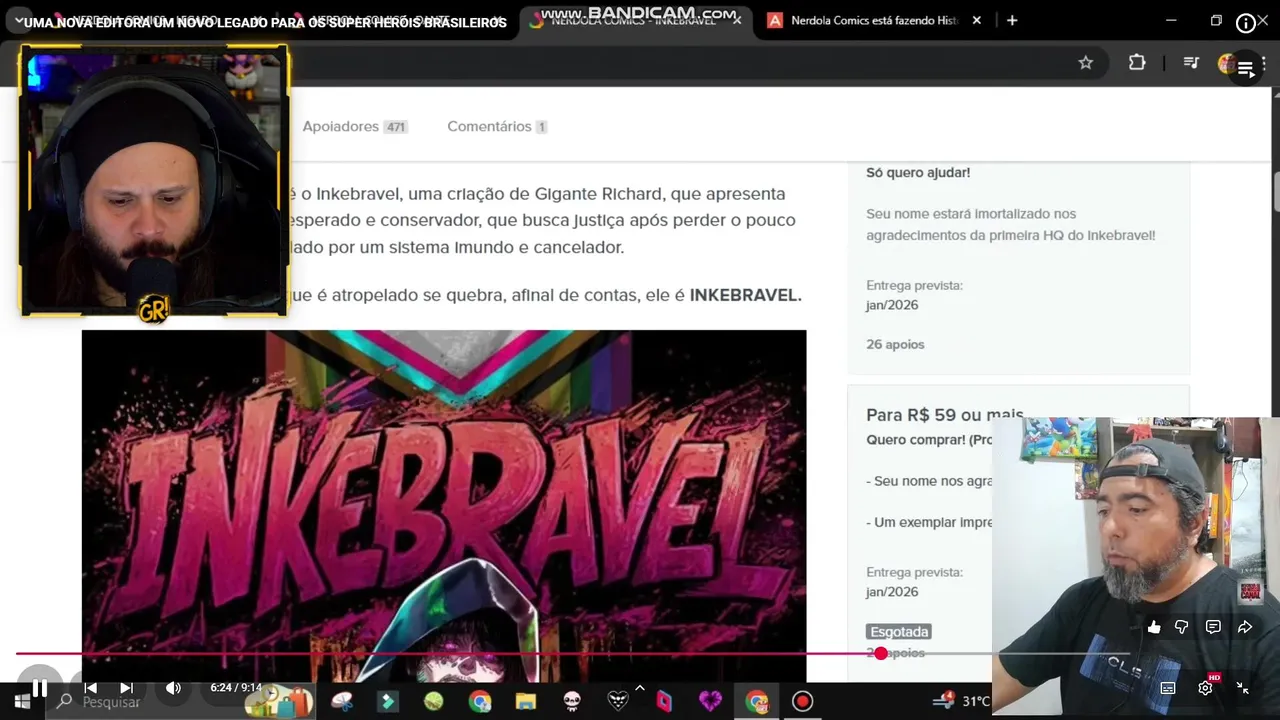Open the active Chrome profile taskbar icon
The image size is (1280, 720).
point(756,701)
